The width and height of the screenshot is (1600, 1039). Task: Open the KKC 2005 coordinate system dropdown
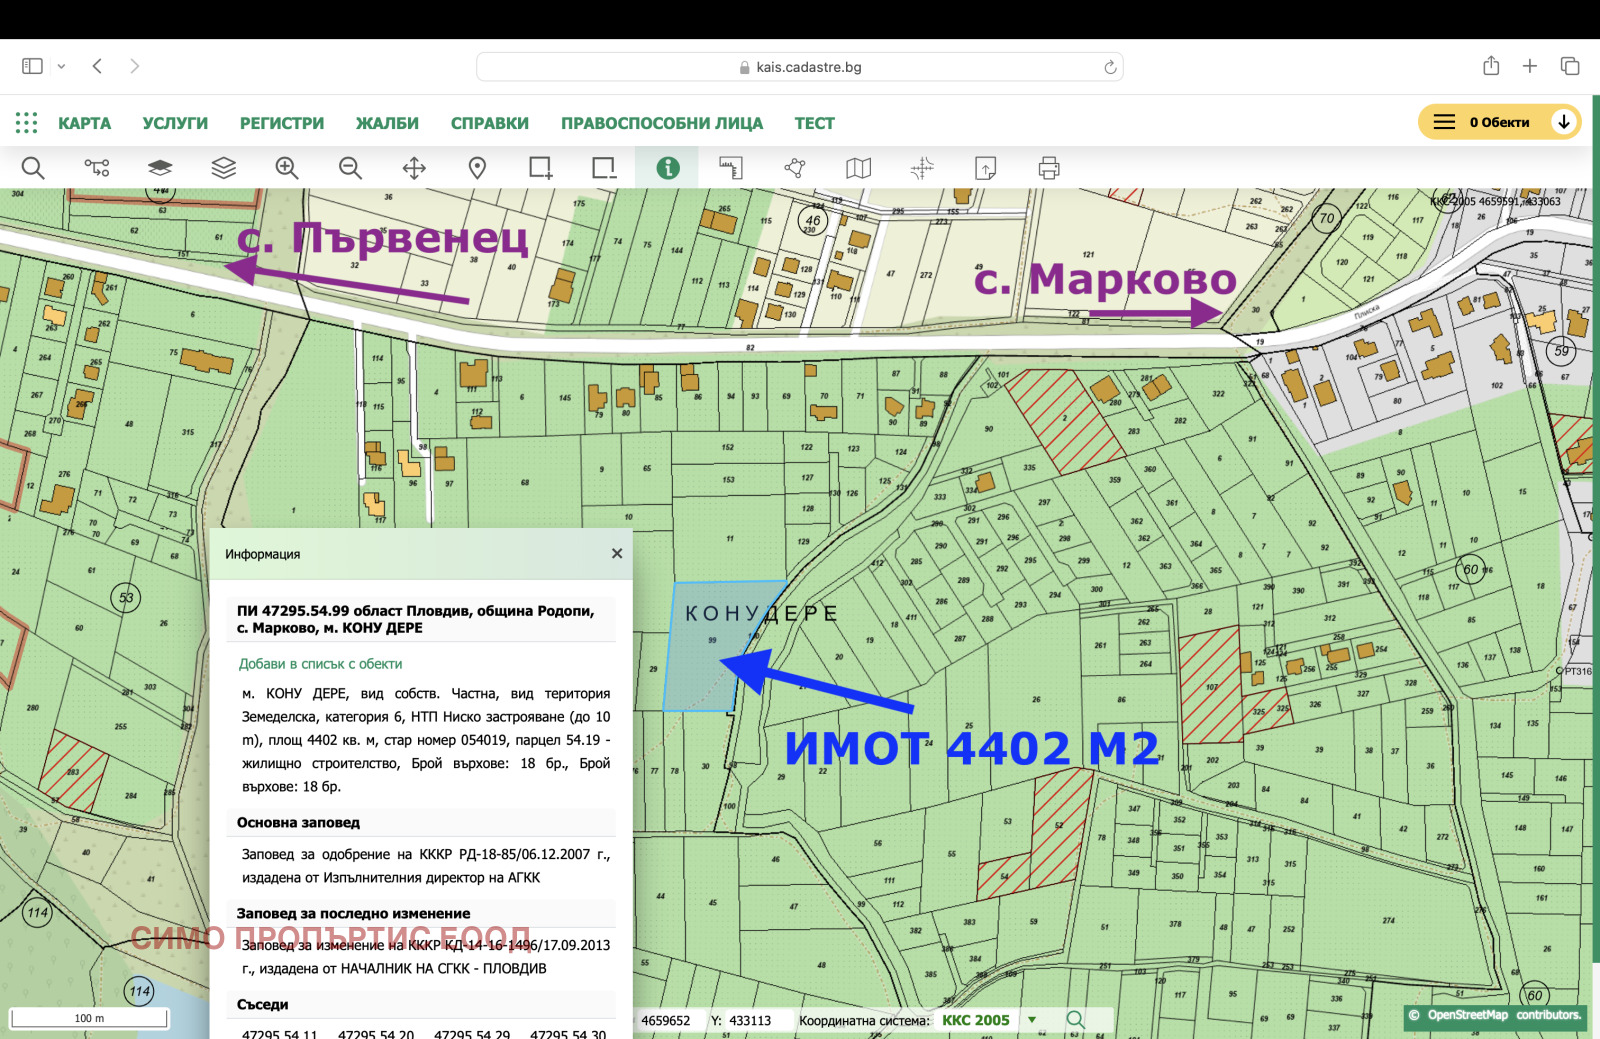tap(1034, 1020)
